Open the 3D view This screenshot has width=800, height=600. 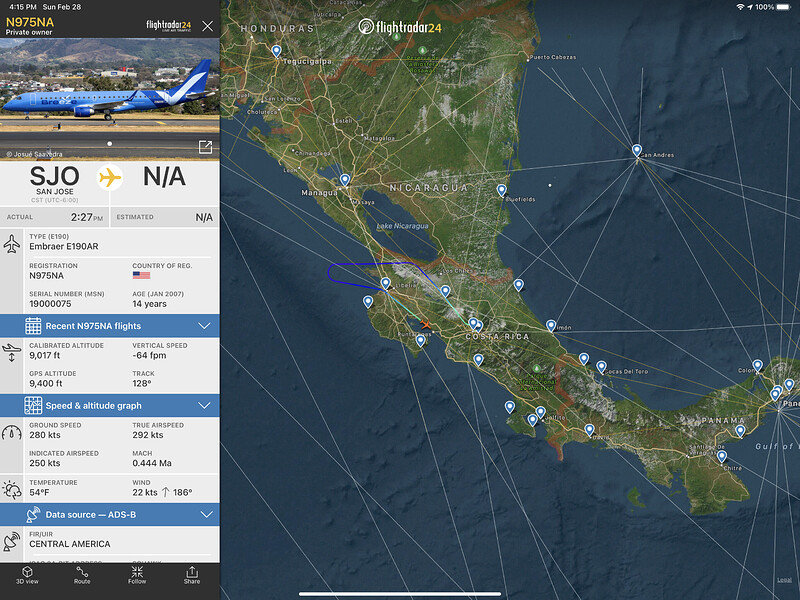coord(27,575)
